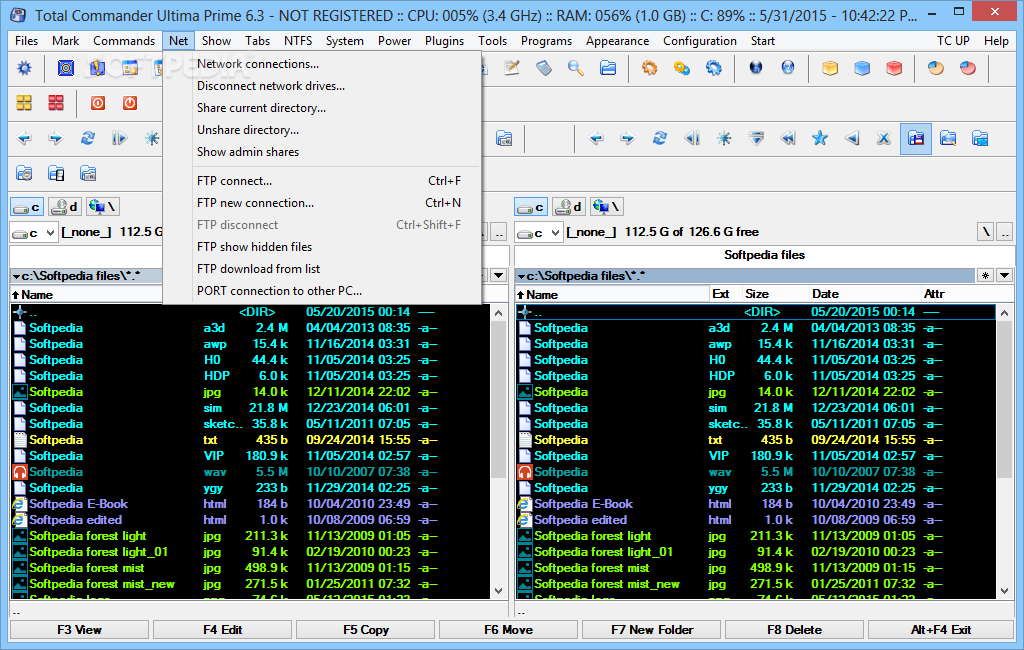Click the downward triangle filter icon
1024x650 pixels.
pos(756,138)
